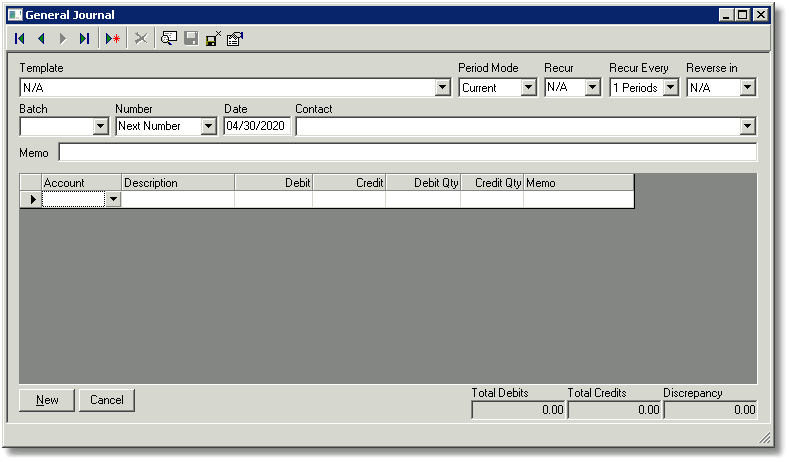The image size is (789, 462).
Task: Focus the Memo text field
Action: [408, 152]
